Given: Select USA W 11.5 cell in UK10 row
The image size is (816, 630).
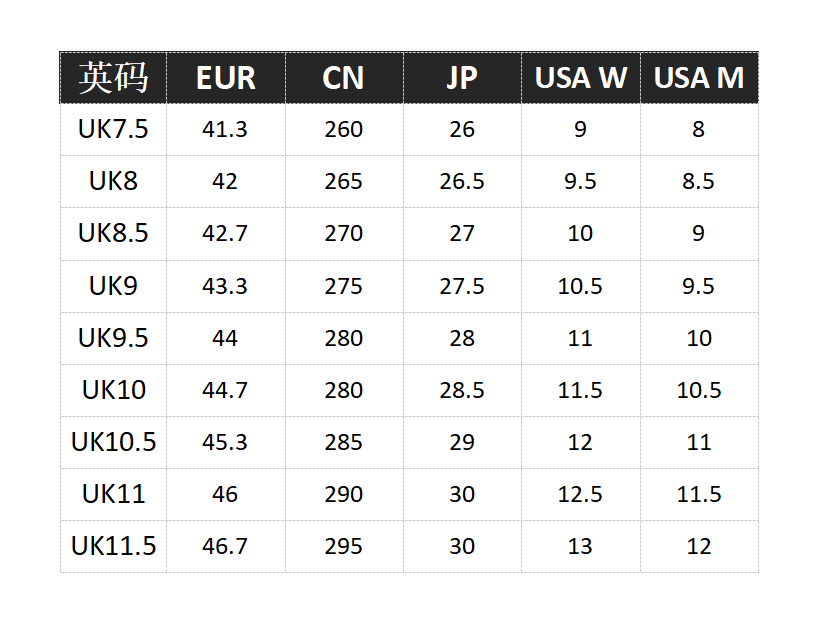Looking at the screenshot, I should click(x=581, y=390).
